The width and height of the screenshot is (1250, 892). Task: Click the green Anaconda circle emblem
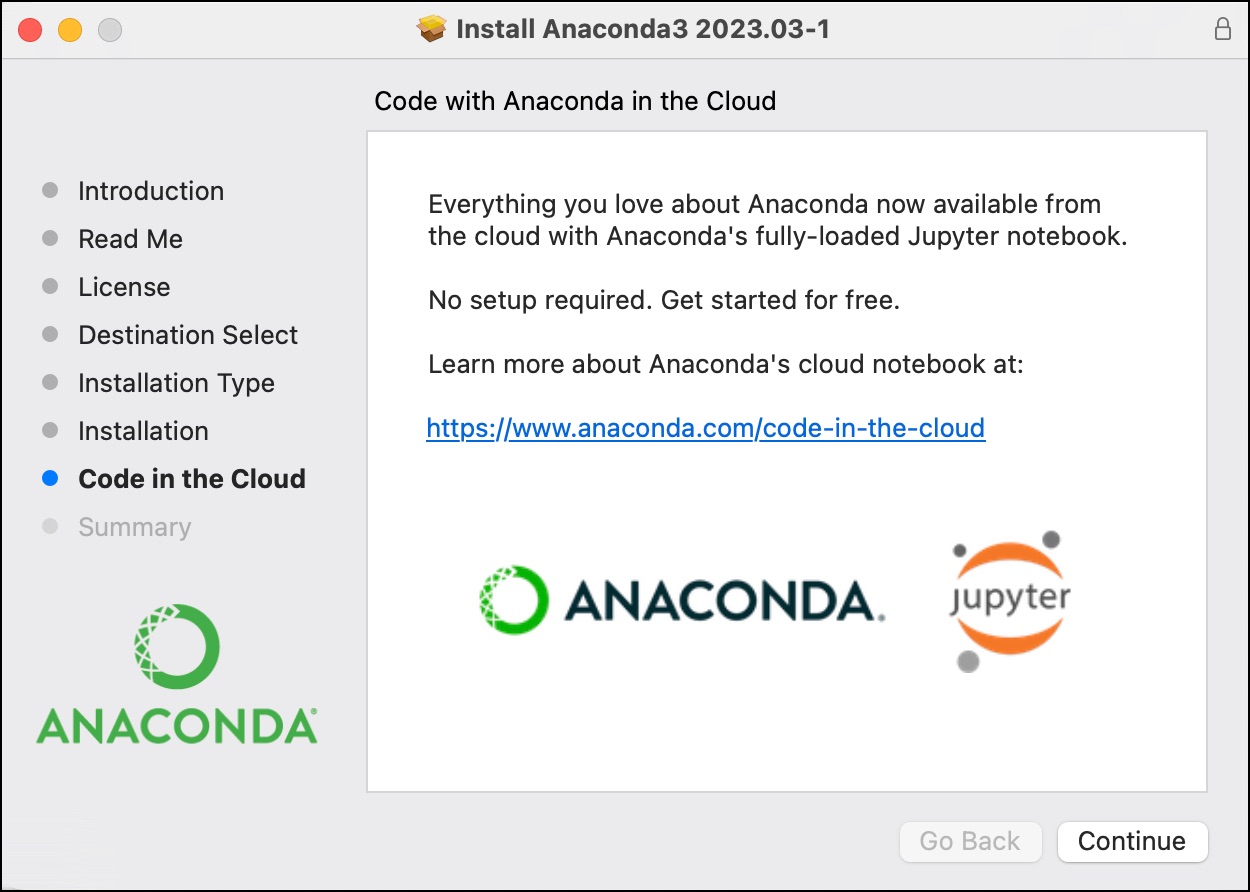pos(175,645)
